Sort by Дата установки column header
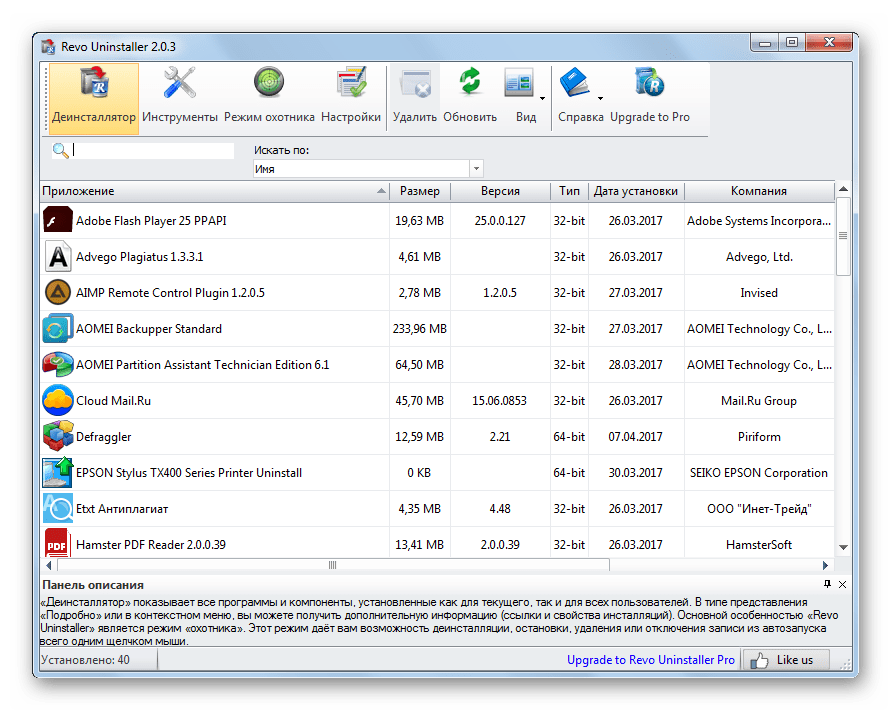 [x=636, y=191]
